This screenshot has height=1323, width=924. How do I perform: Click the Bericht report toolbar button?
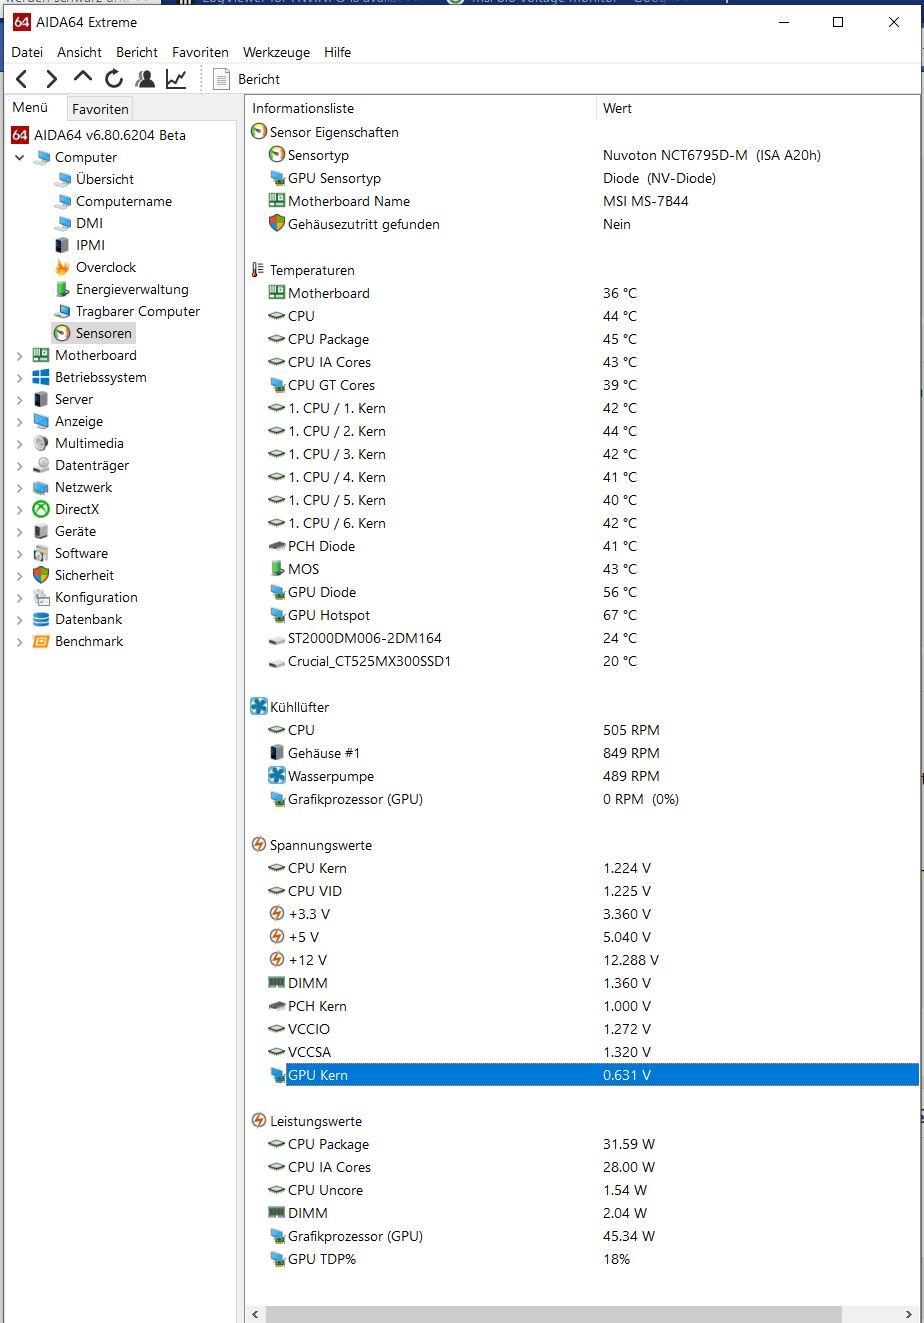click(x=247, y=79)
